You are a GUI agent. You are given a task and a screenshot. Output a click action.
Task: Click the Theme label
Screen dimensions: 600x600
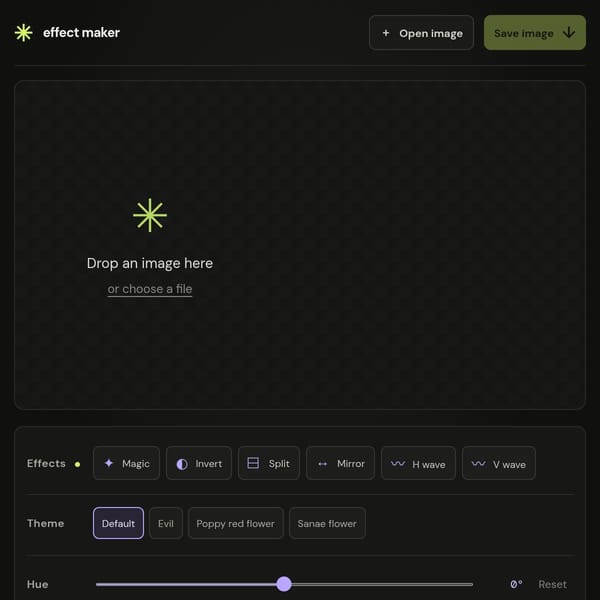coord(46,523)
